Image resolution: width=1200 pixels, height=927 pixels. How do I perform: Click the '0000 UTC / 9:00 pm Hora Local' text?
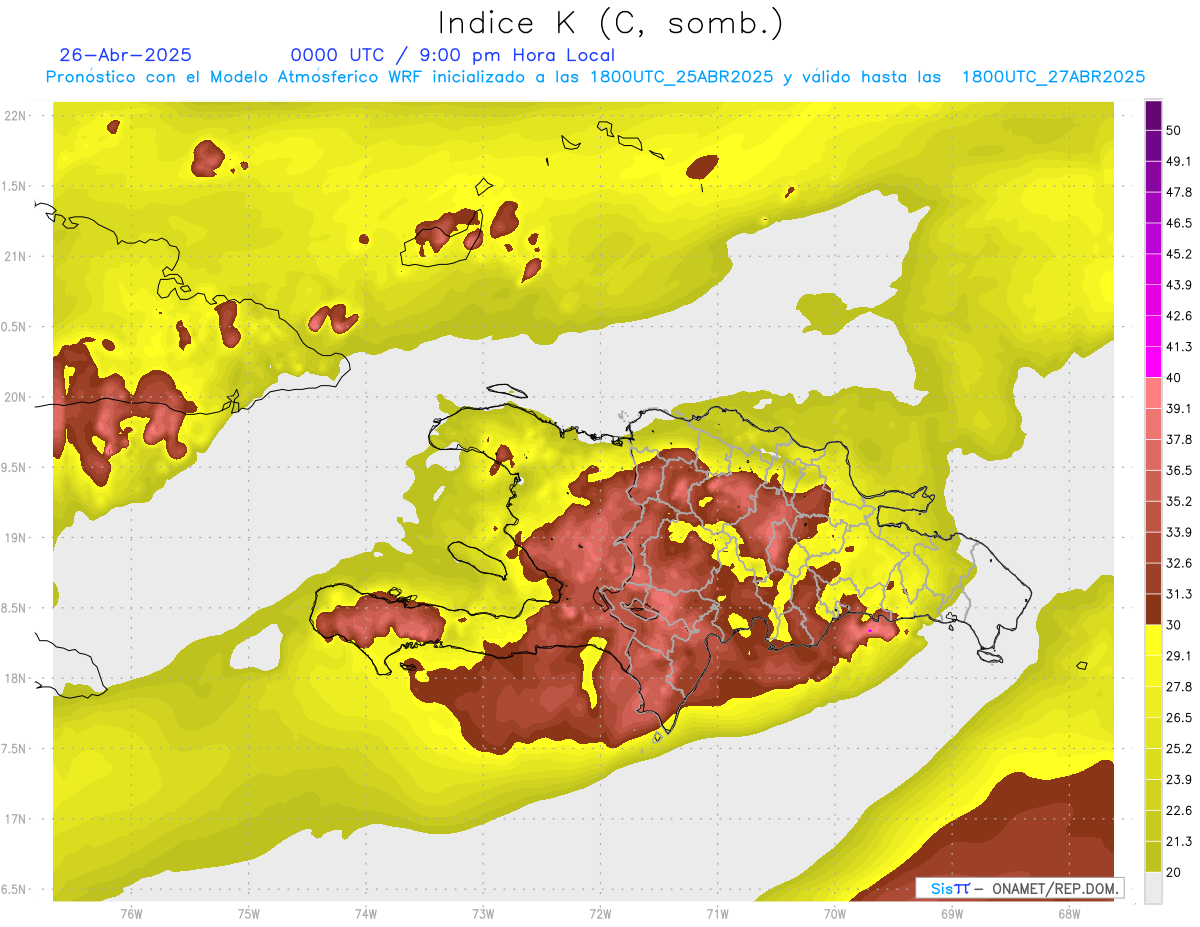(453, 55)
